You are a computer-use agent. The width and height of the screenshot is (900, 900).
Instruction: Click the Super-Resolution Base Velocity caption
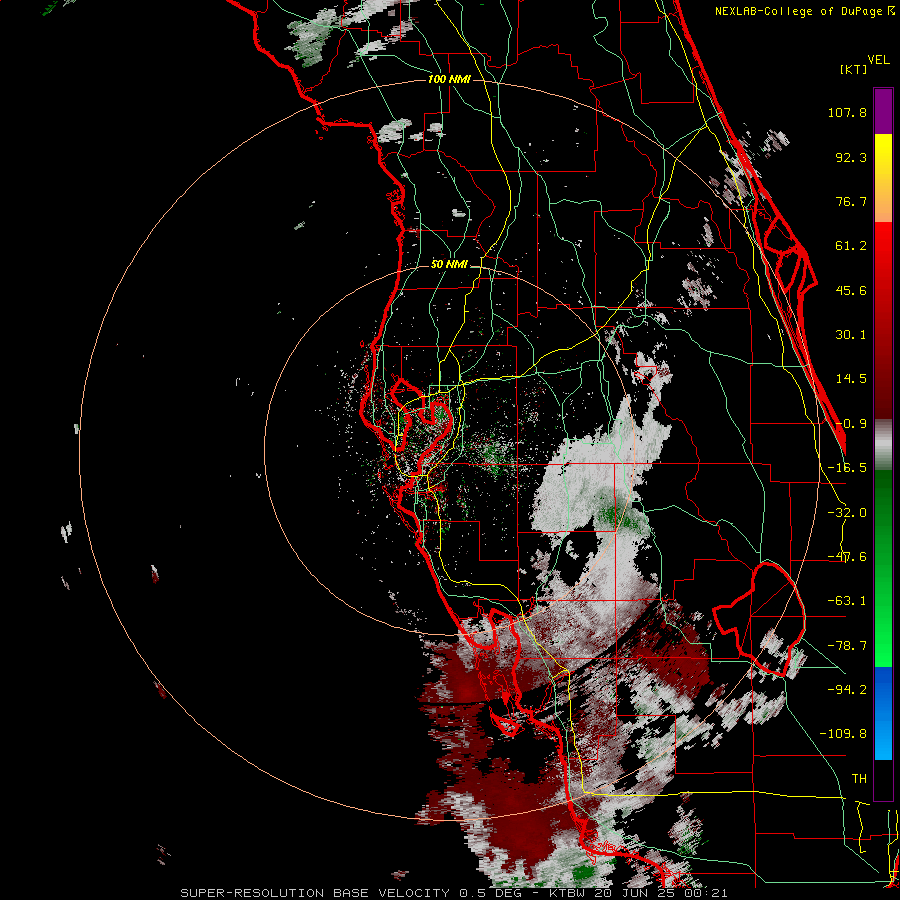pyautogui.click(x=453, y=893)
